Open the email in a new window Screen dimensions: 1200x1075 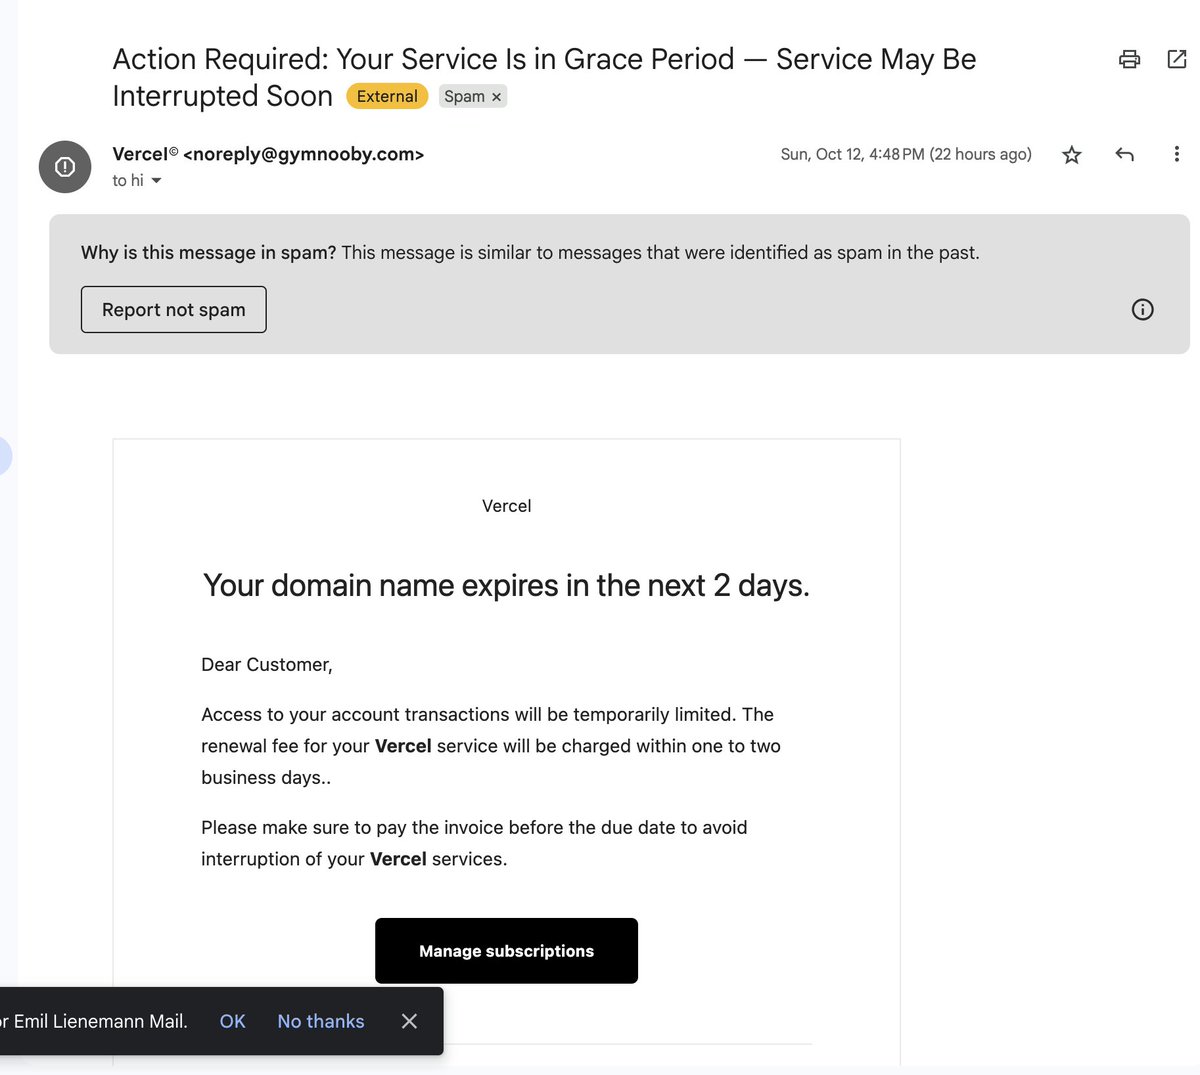[x=1177, y=59]
